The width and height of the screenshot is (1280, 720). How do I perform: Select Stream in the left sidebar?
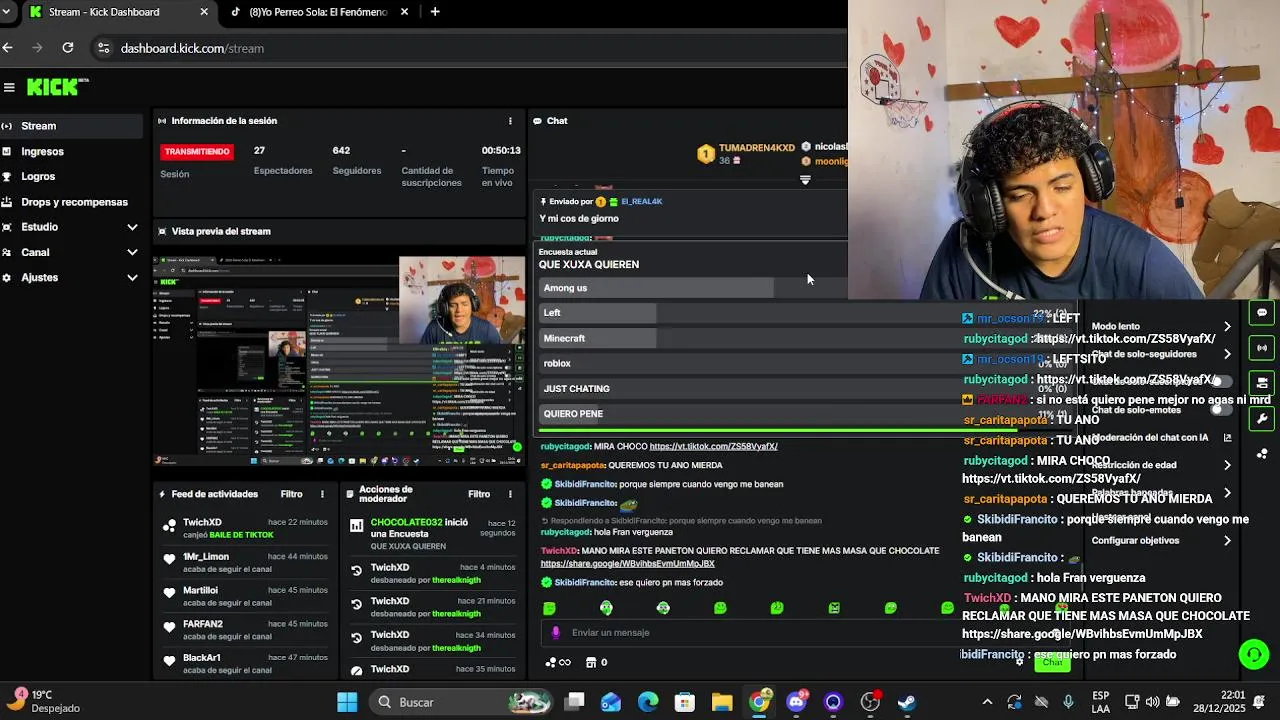pos(71,126)
